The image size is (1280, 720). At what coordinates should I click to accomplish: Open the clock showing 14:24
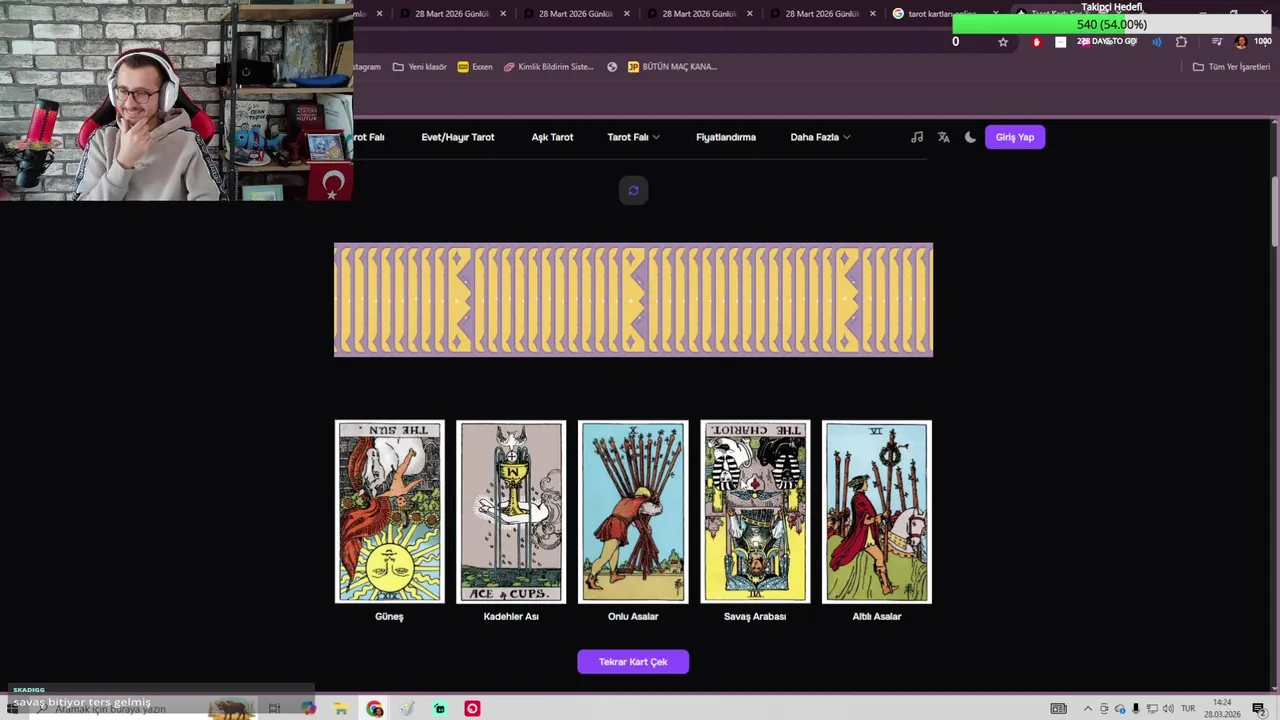pyautogui.click(x=1222, y=709)
